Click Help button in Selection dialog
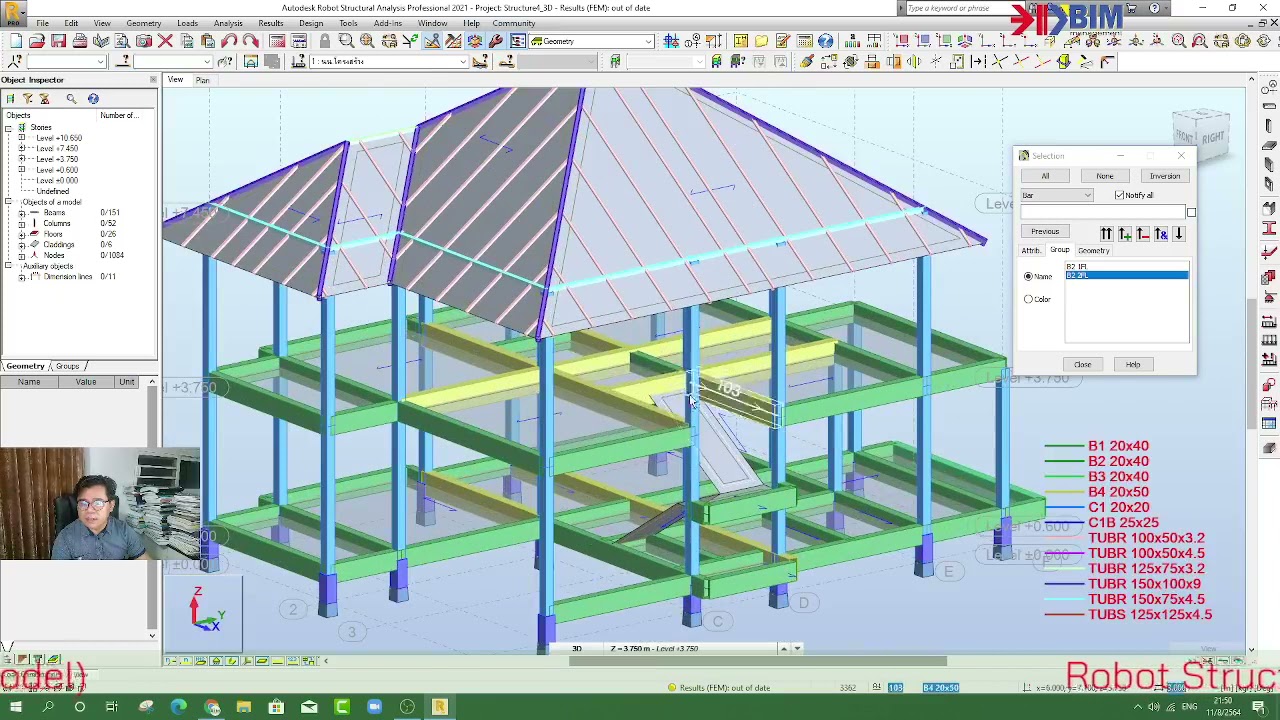This screenshot has width=1280, height=720. pos(1133,364)
